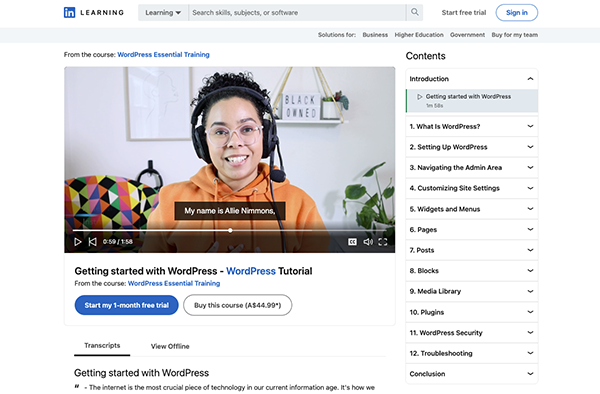600x394 pixels.
Task: Click the Getting started with WordPress transcript heading
Action: point(142,373)
